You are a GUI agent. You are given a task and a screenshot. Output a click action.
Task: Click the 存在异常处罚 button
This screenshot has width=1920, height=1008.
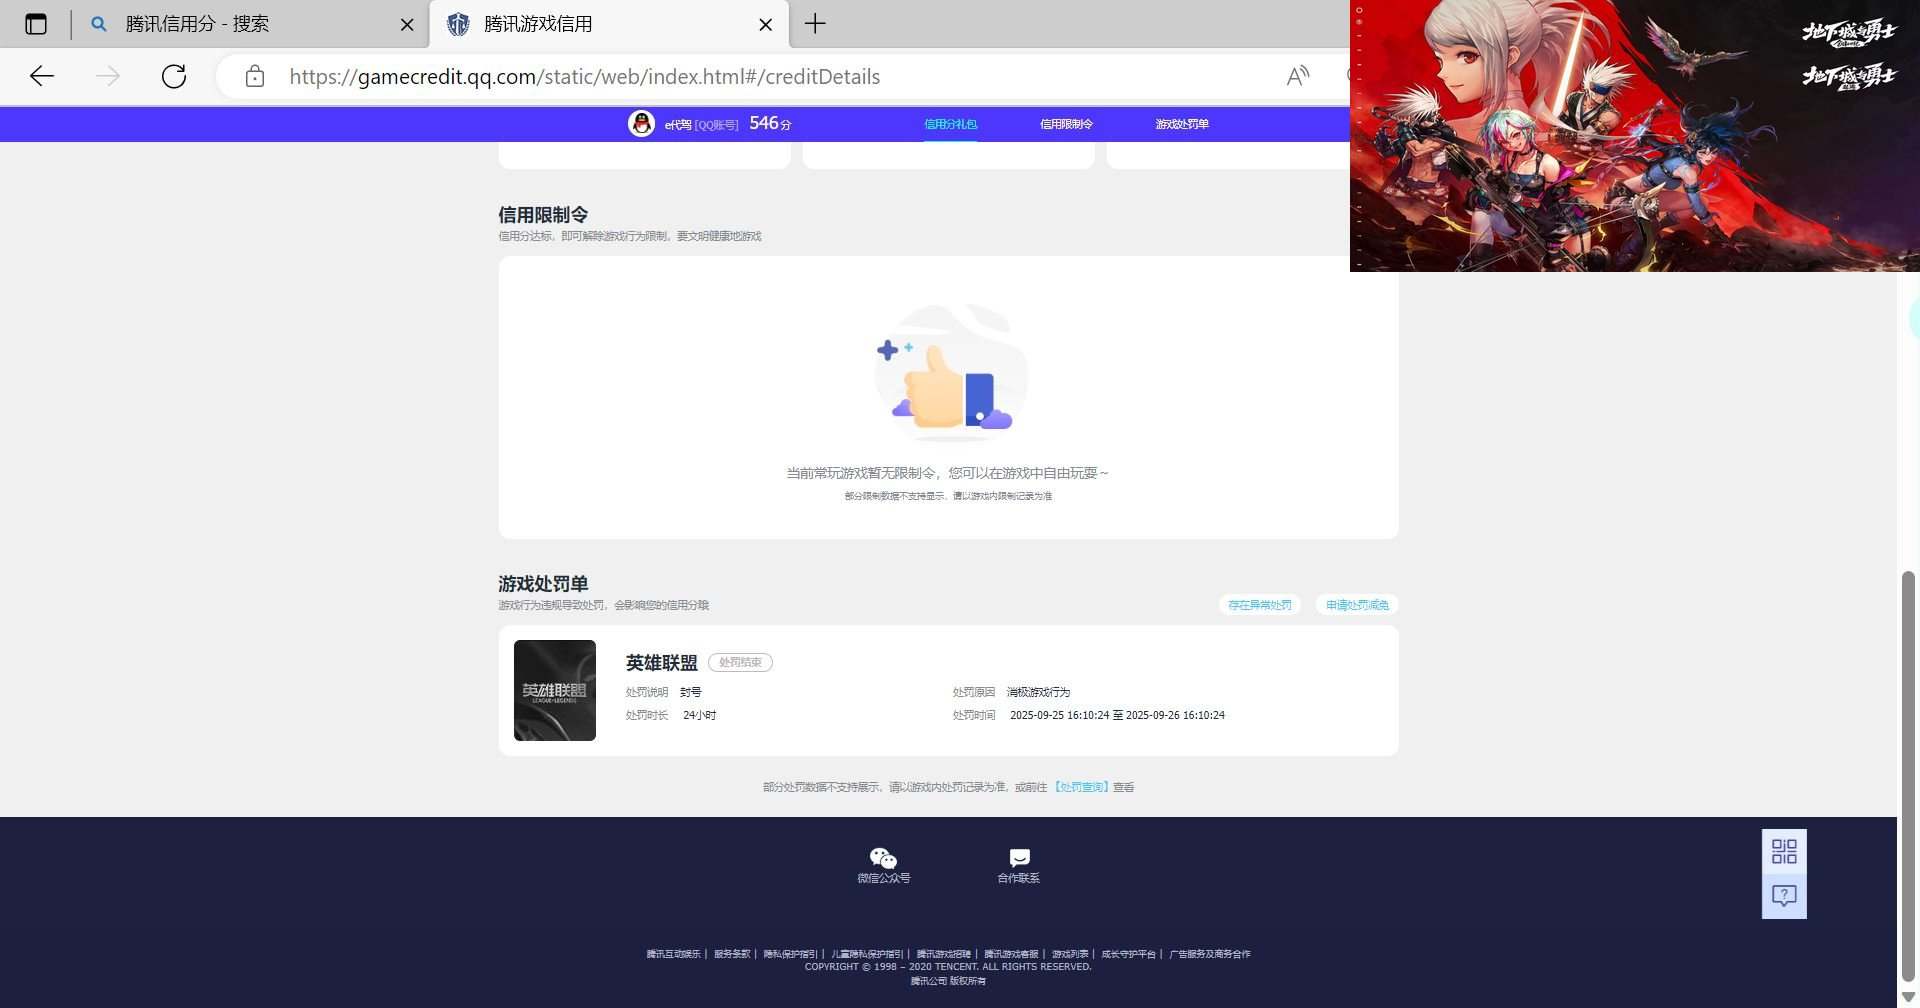coord(1259,605)
